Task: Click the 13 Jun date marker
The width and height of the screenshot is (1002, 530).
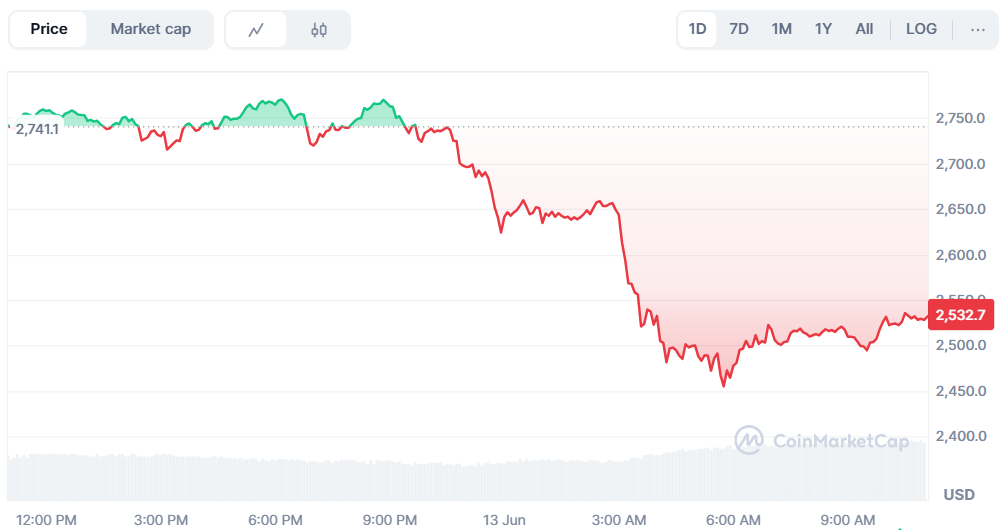Action: tap(505, 519)
